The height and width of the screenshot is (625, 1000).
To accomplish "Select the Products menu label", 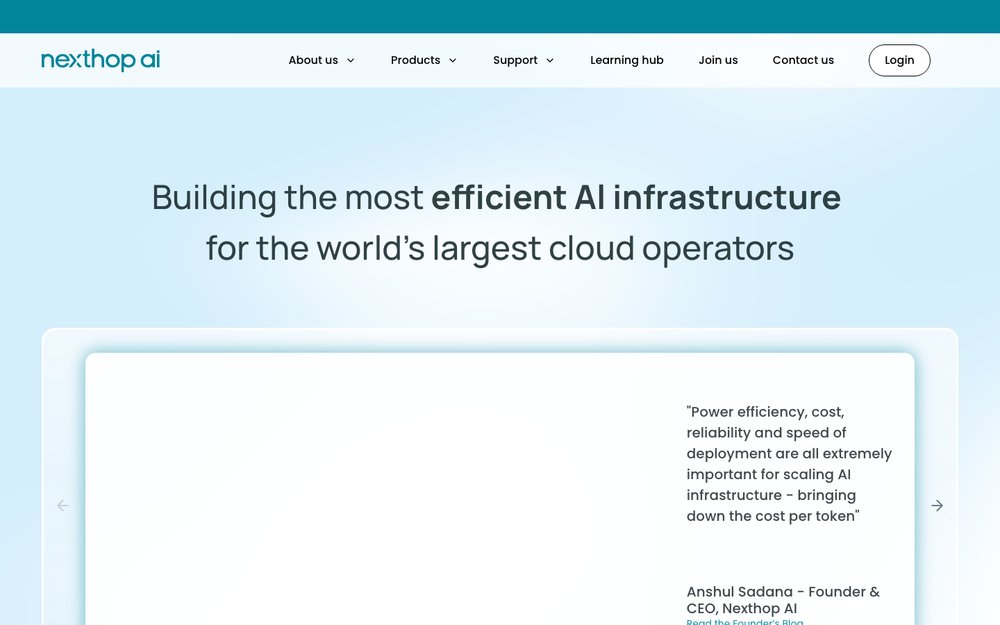I will [415, 60].
